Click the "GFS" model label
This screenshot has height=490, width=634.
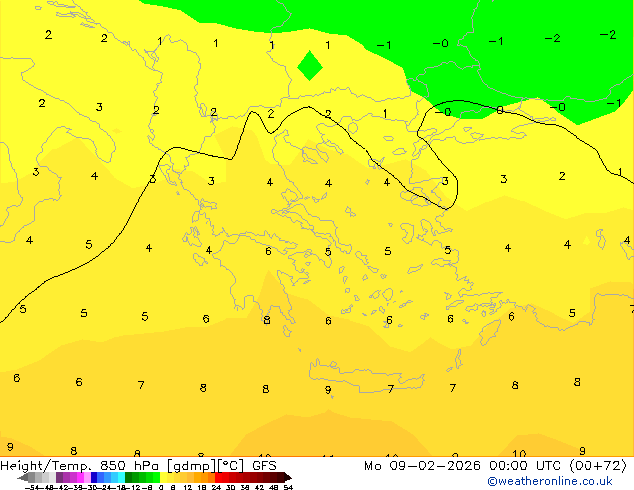264,466
